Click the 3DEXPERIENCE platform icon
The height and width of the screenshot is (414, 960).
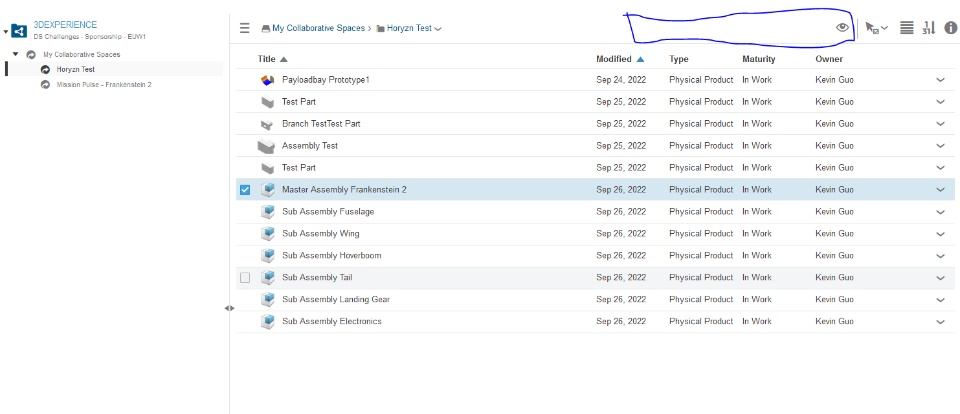click(20, 29)
